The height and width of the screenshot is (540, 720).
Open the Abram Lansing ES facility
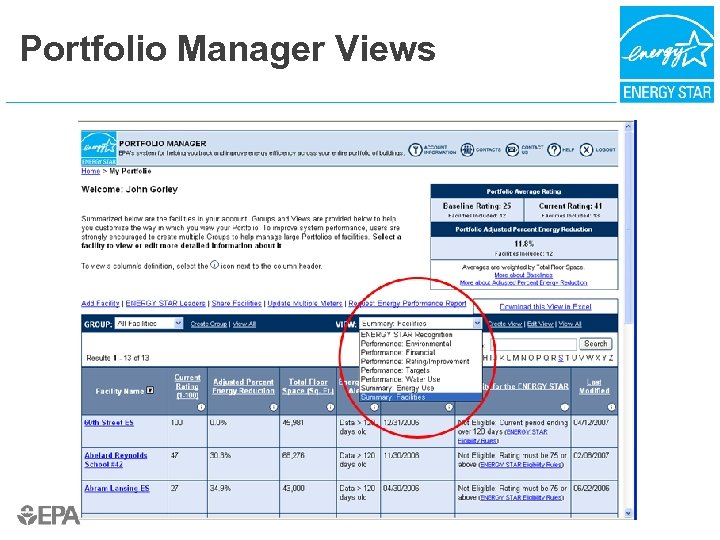click(x=117, y=488)
